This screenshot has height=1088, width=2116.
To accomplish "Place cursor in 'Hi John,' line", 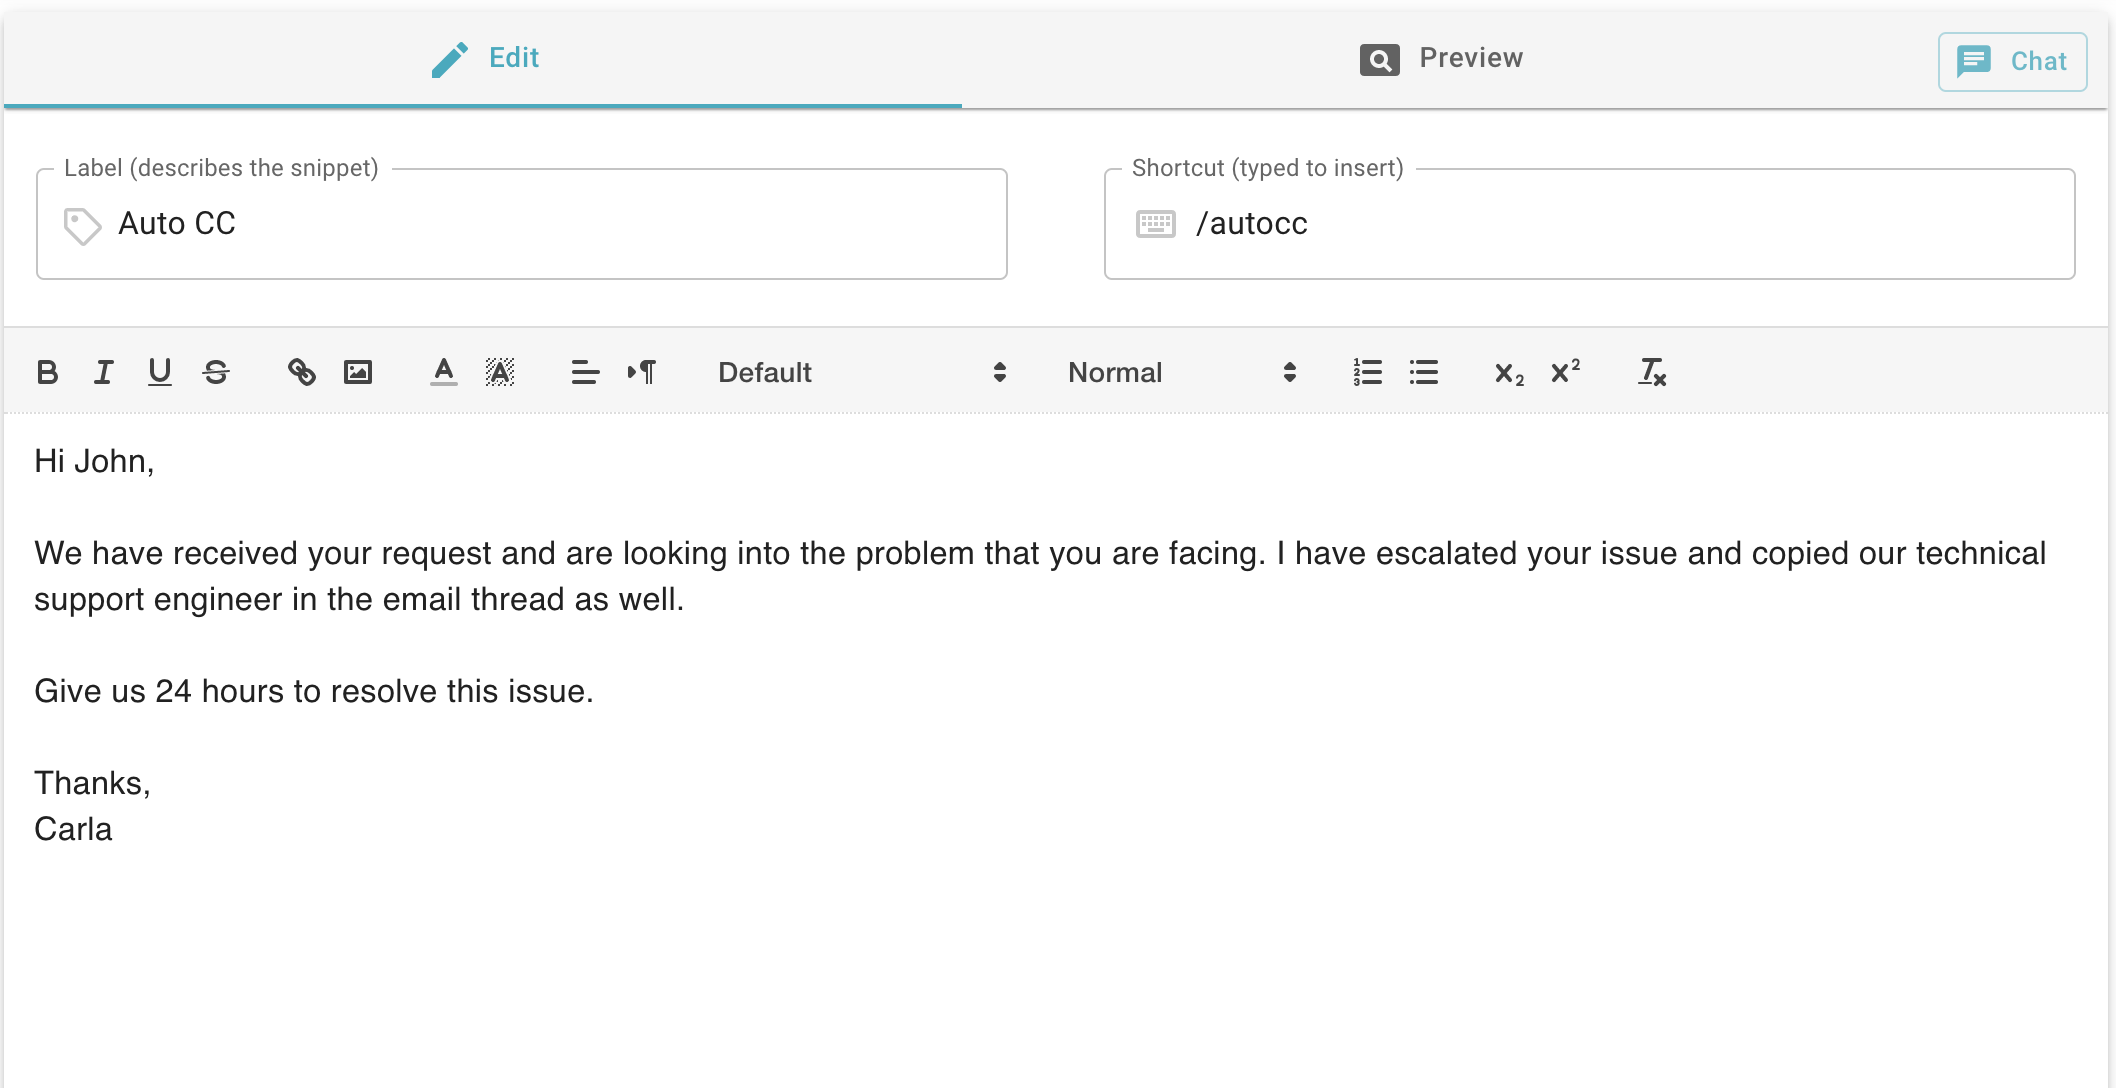I will (95, 461).
